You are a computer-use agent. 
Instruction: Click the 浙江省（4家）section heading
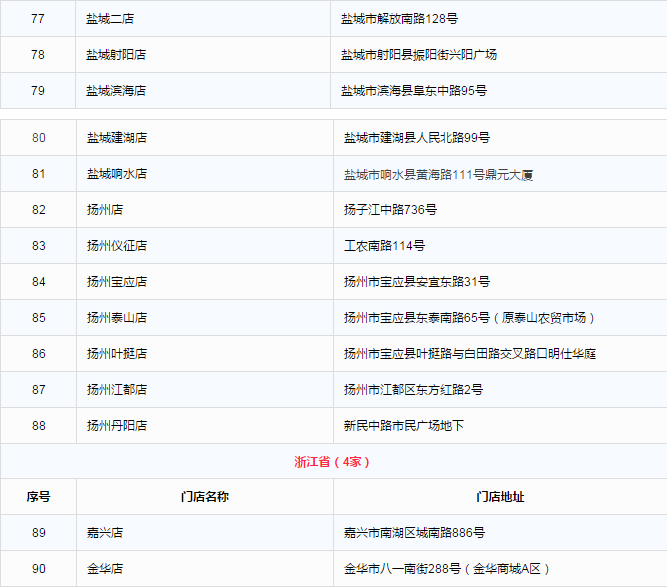tap(333, 462)
